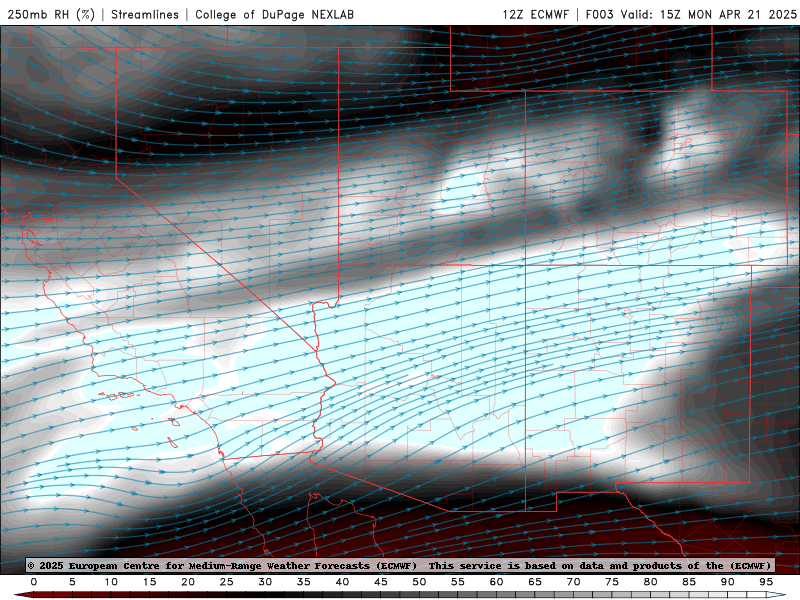The image size is (800, 600).
Task: Click the "F003" forecast hour label
Action: click(599, 14)
